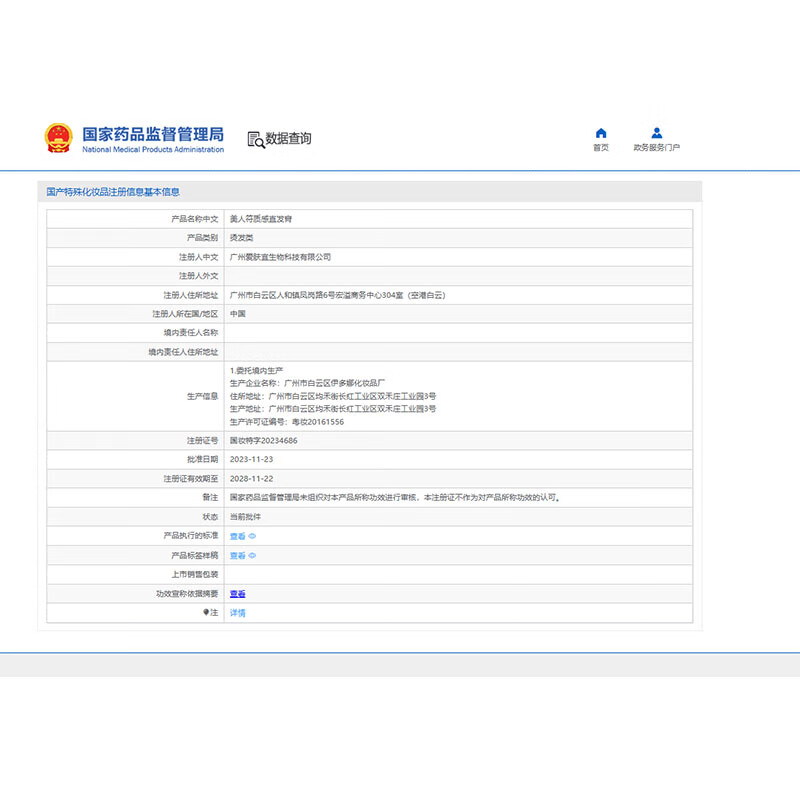Click the registration number 国妆特字20234686
This screenshot has width=800, height=800.
point(263,440)
